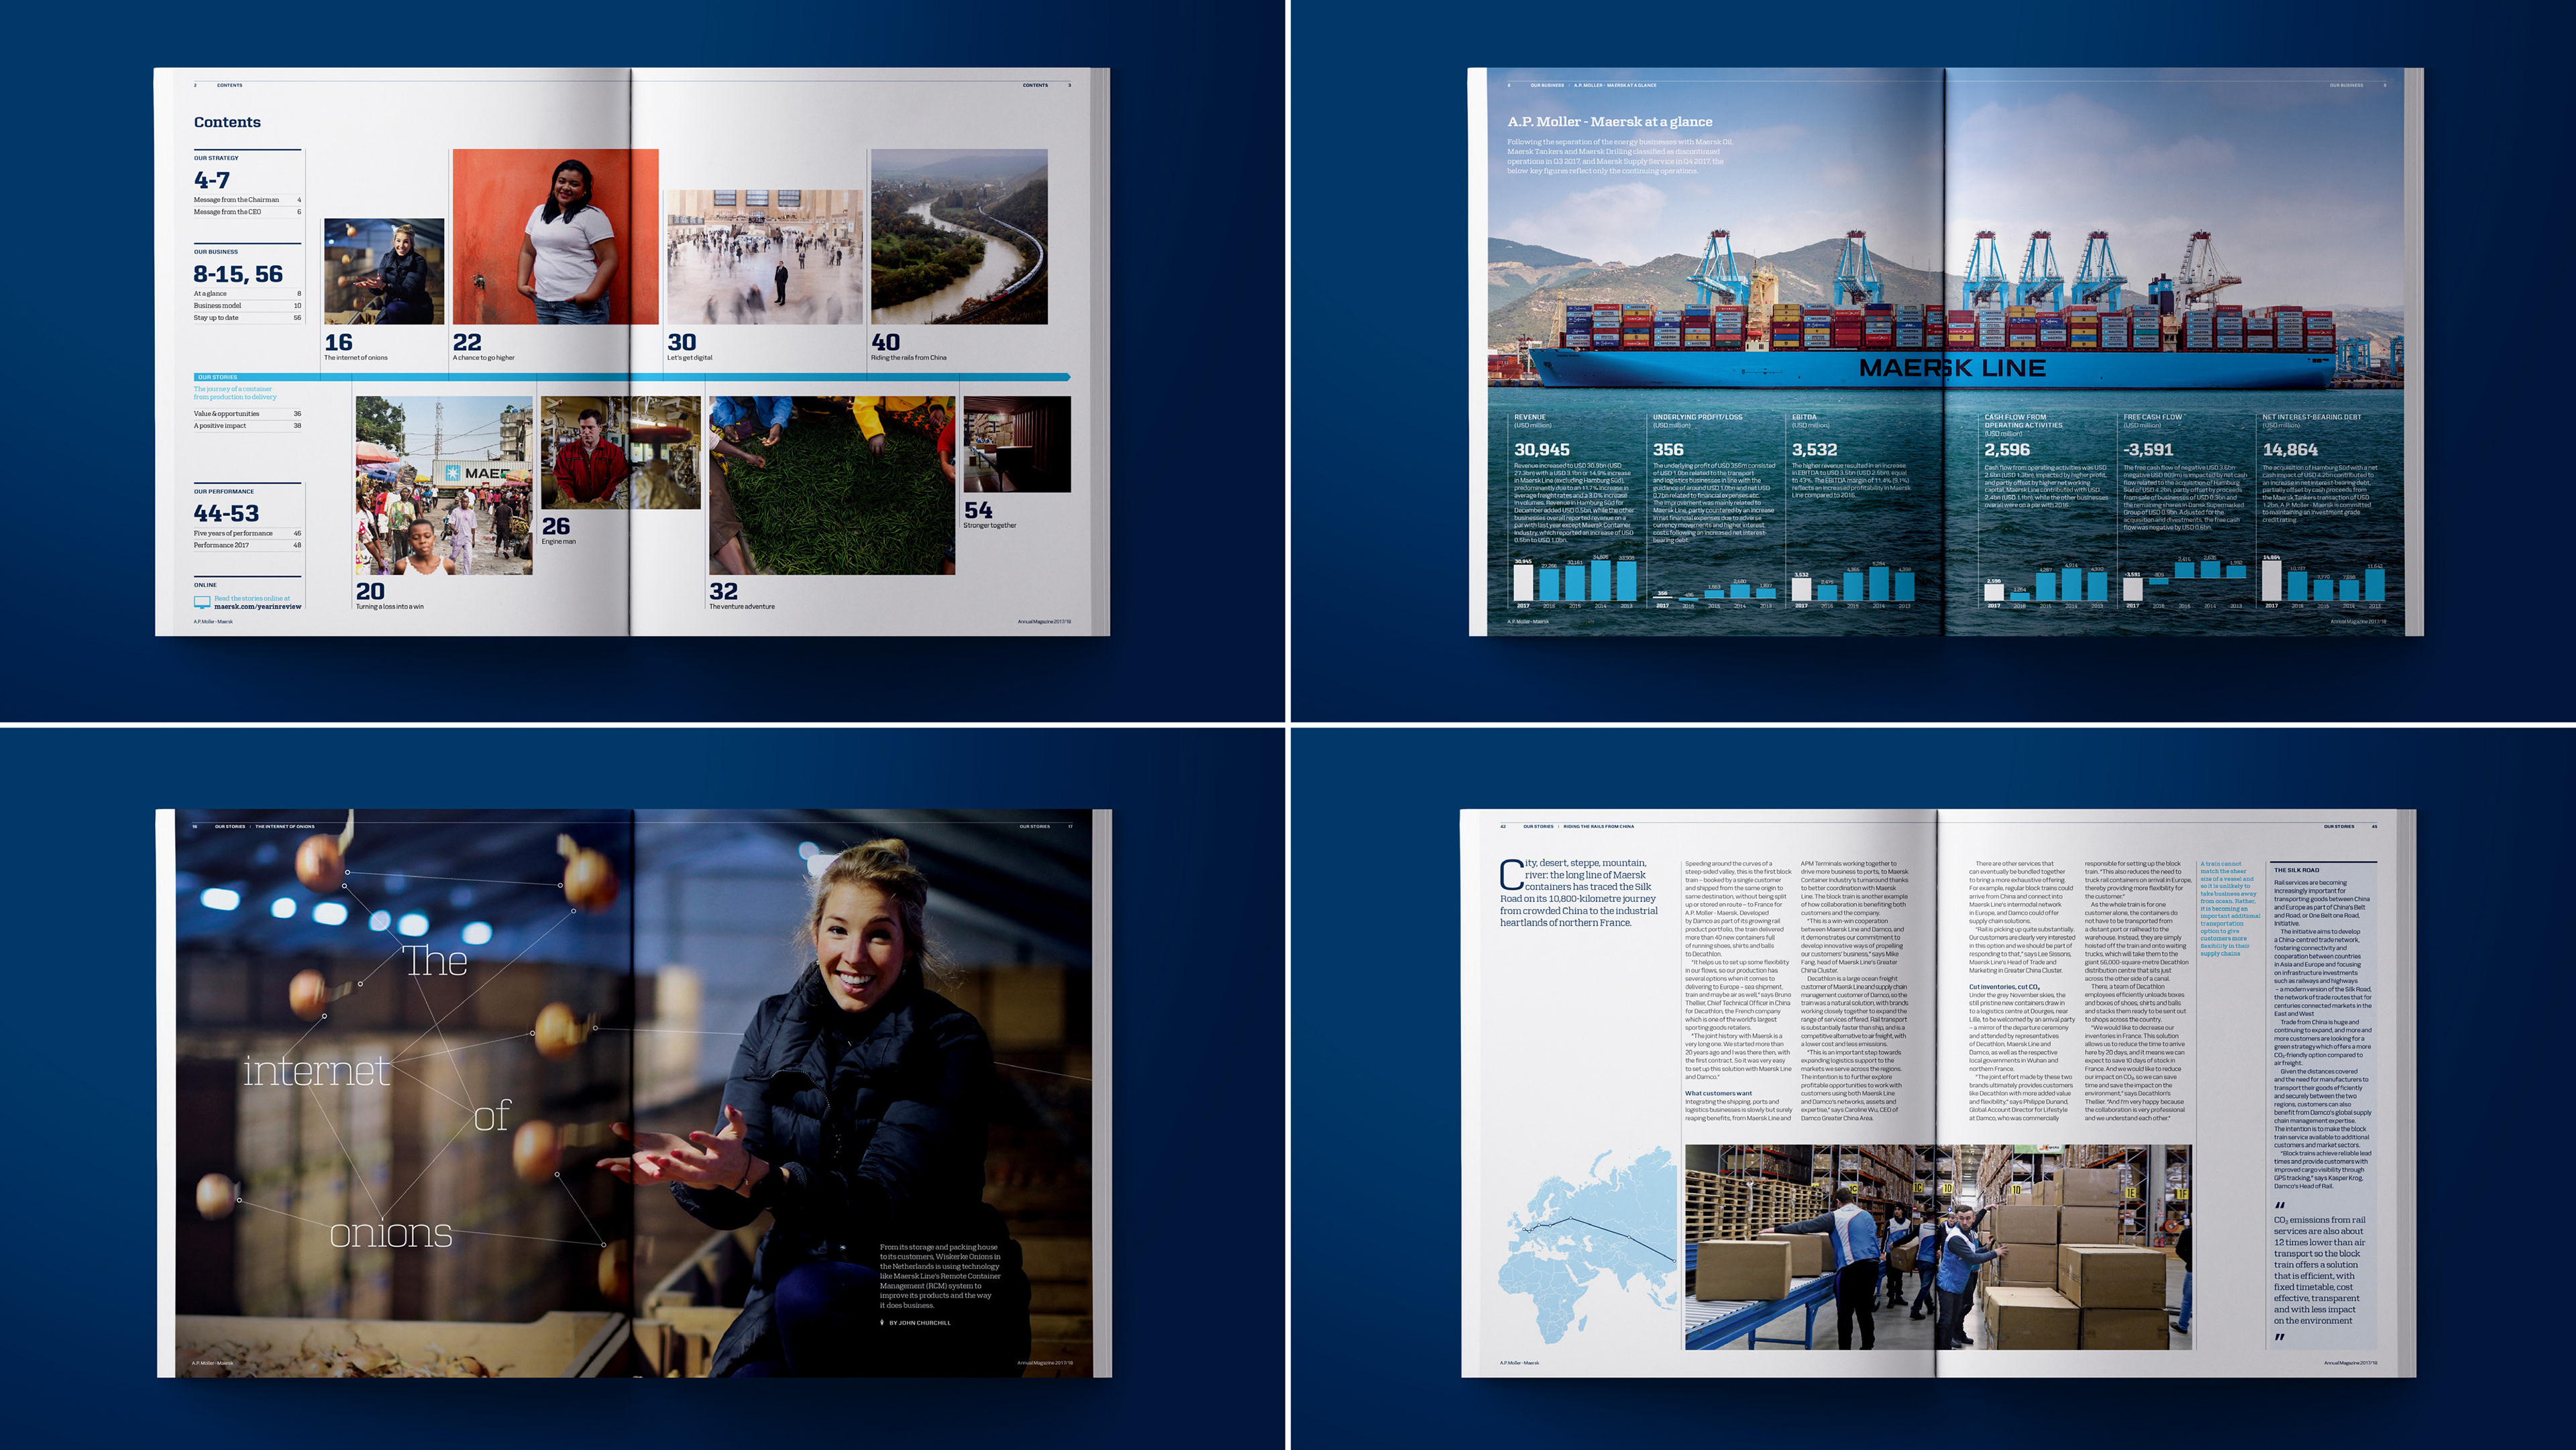Click 'MAERSK LINE' lettering on the ship

1952,368
